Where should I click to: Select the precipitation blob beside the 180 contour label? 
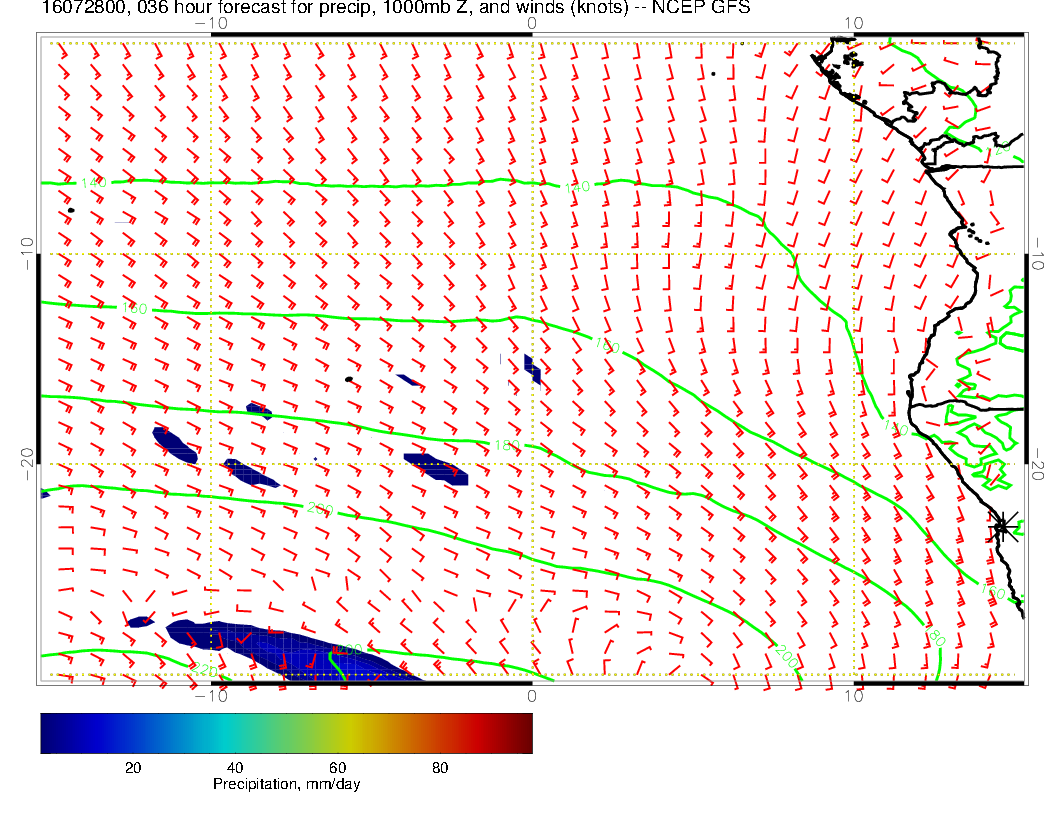(x=437, y=468)
